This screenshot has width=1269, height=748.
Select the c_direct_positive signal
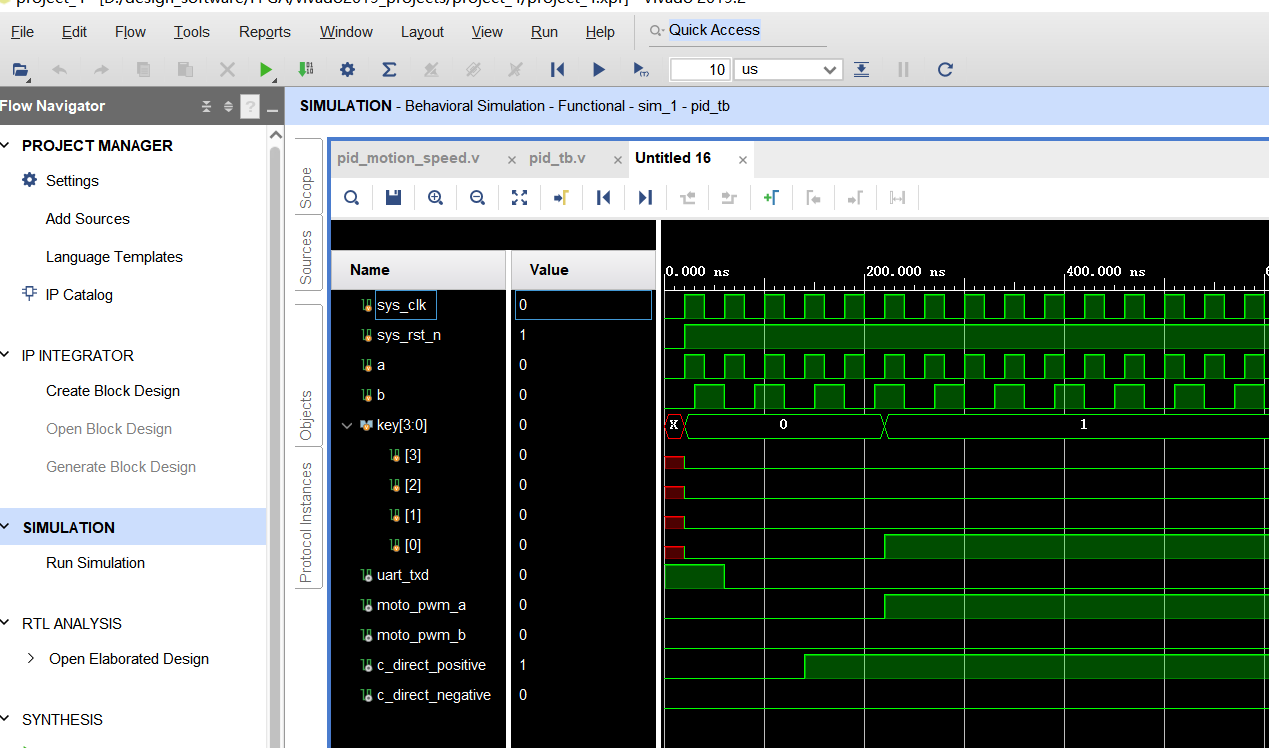click(431, 665)
